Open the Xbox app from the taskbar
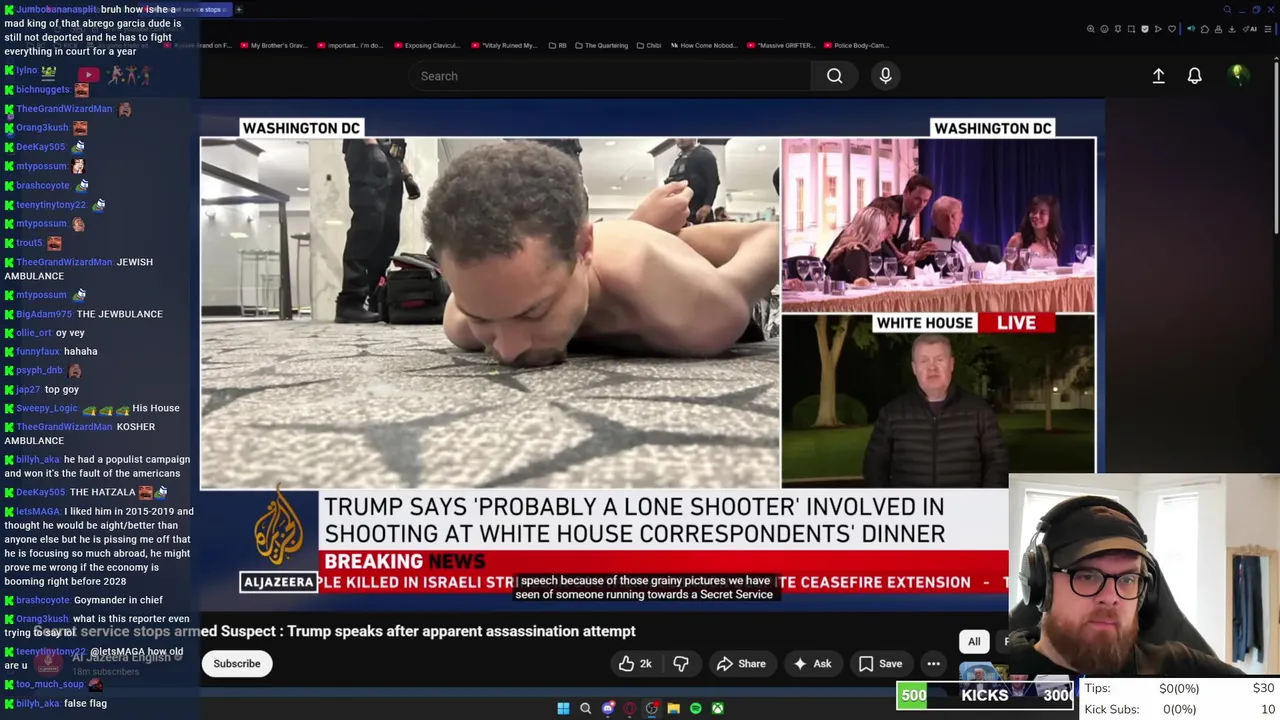 (717, 708)
